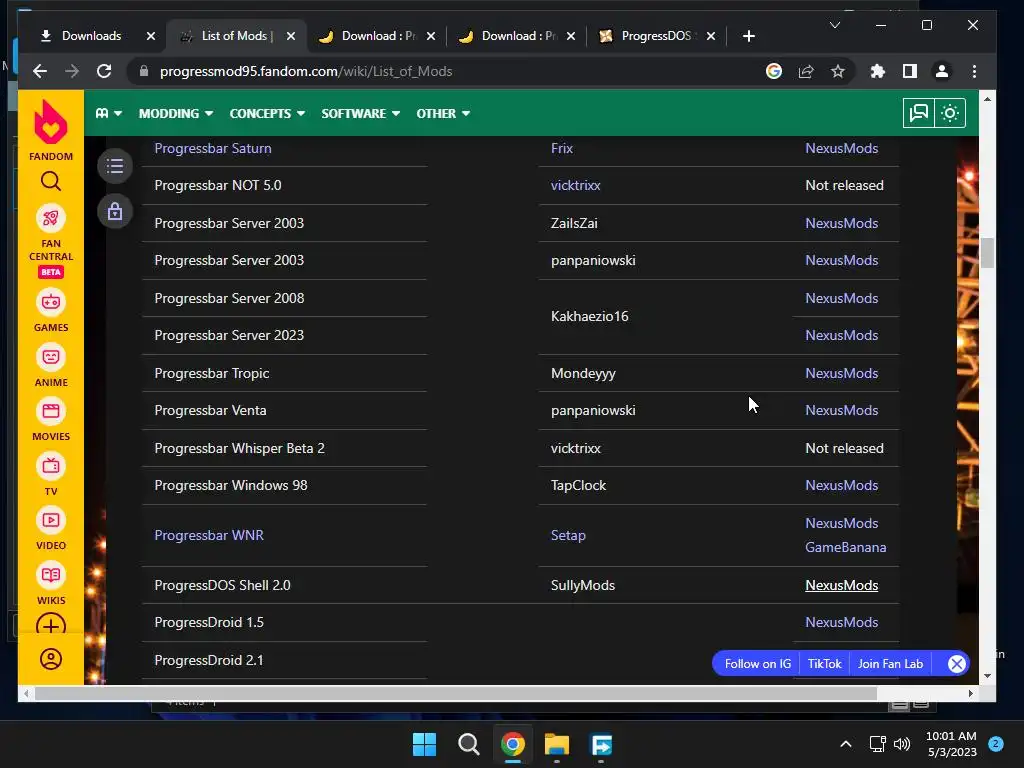Share this page icon
The height and width of the screenshot is (768, 1024).
[806, 71]
